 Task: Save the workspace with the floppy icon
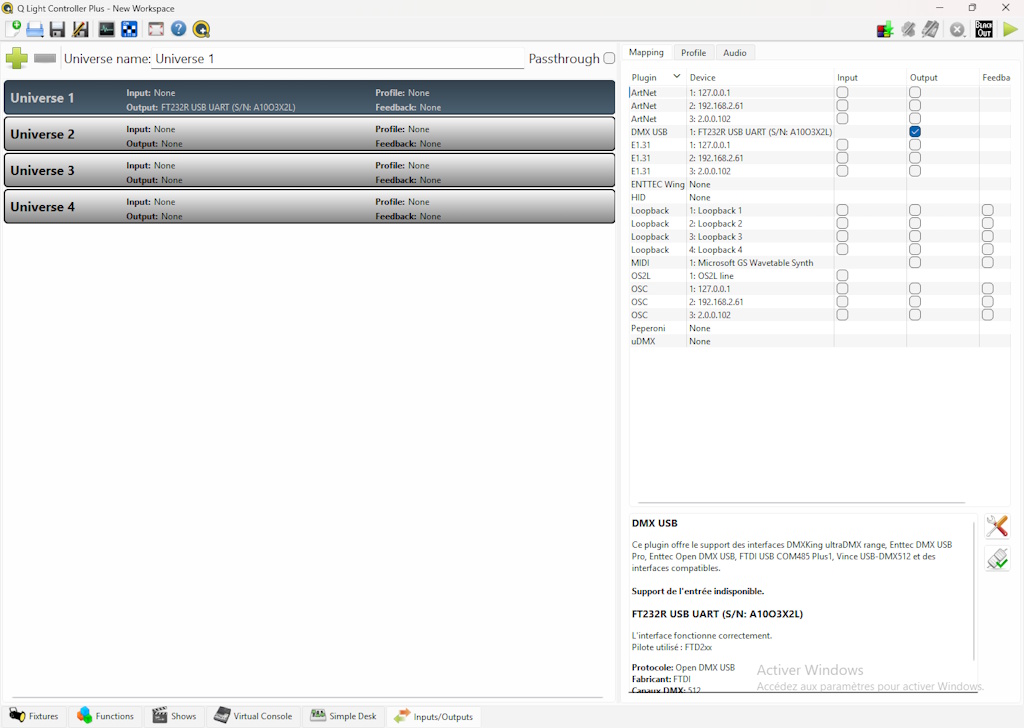click(x=57, y=29)
